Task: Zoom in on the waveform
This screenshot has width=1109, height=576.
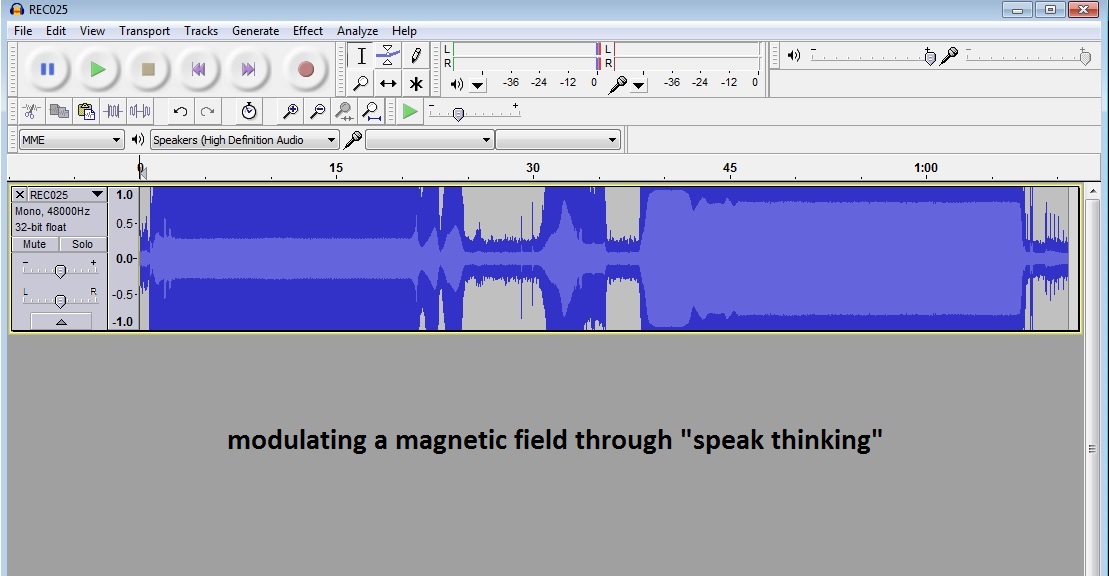Action: pyautogui.click(x=290, y=111)
